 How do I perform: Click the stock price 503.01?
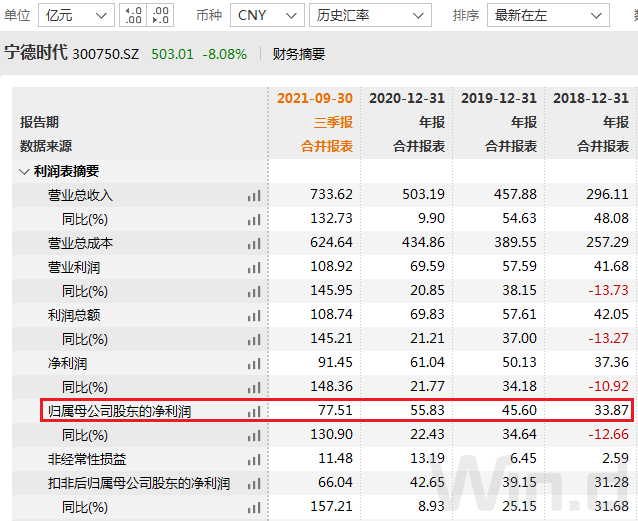click(173, 54)
